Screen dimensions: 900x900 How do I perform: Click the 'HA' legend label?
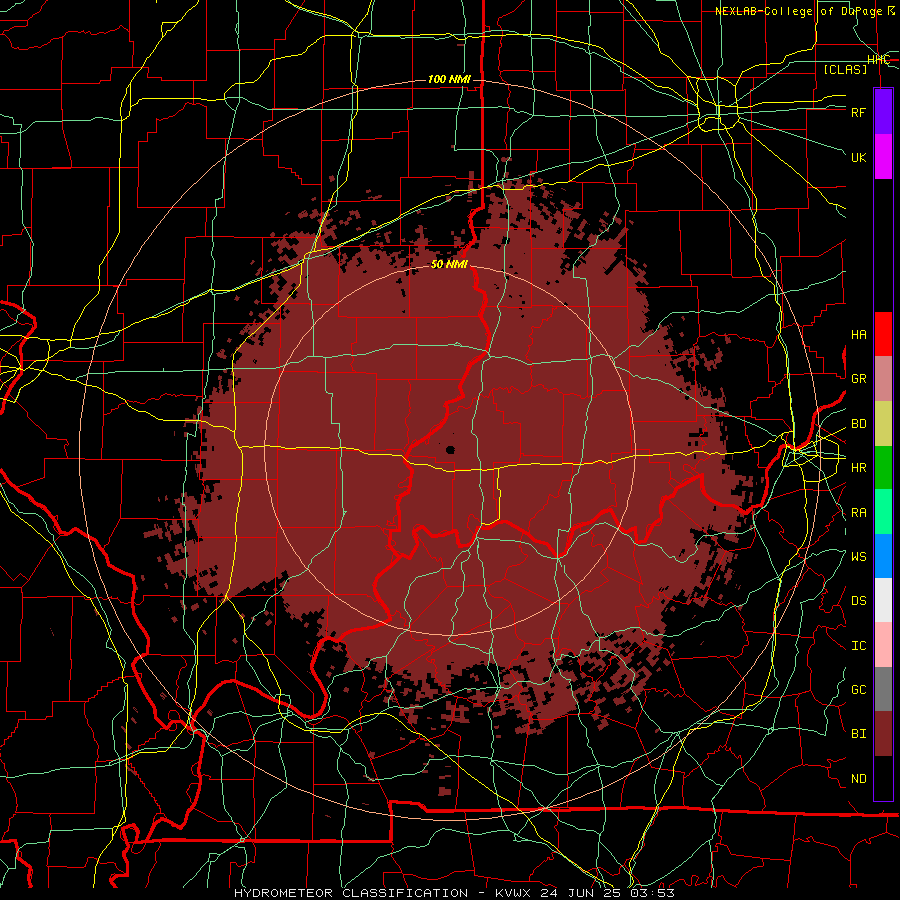tap(859, 335)
